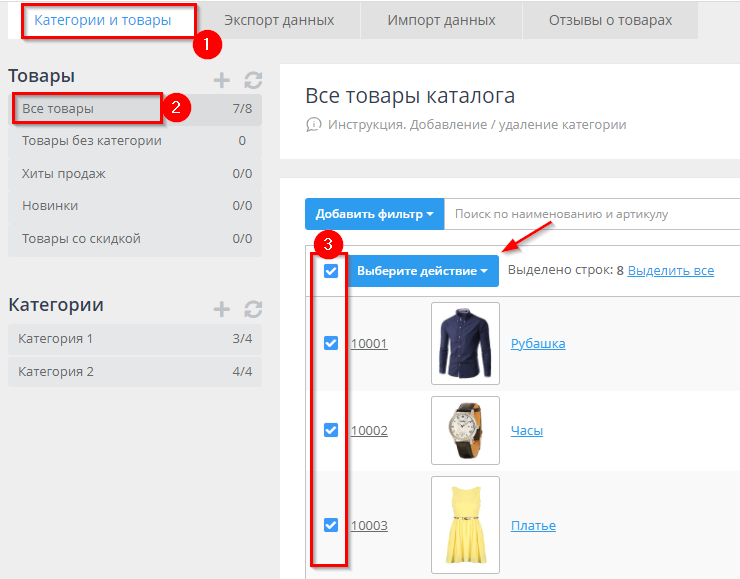This screenshot has height=579, width=740.
Task: Uncheck the checkbox for product 10001
Action: tap(331, 343)
